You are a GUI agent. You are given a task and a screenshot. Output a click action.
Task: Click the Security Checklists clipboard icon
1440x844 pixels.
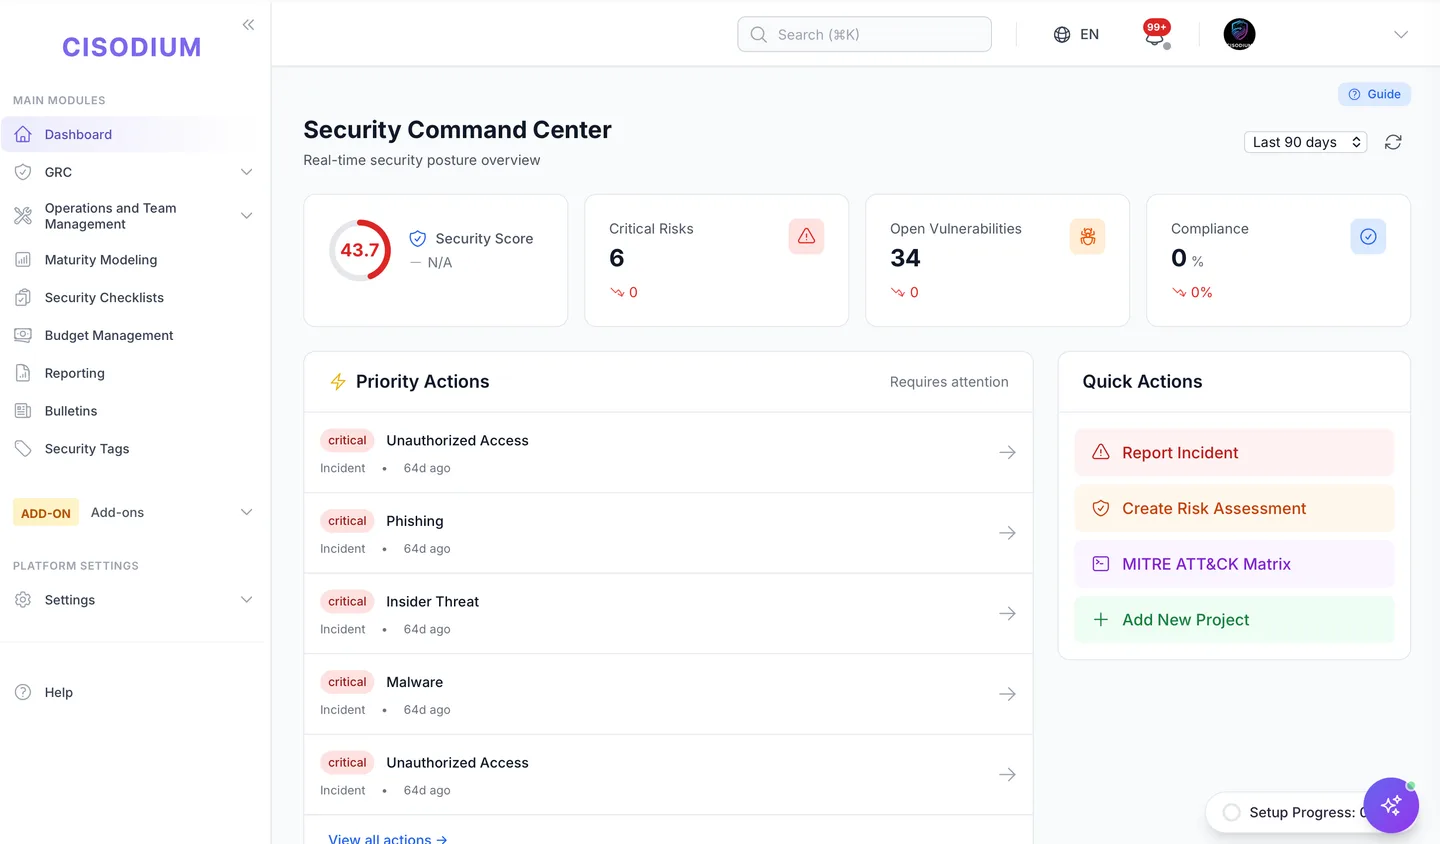23,298
